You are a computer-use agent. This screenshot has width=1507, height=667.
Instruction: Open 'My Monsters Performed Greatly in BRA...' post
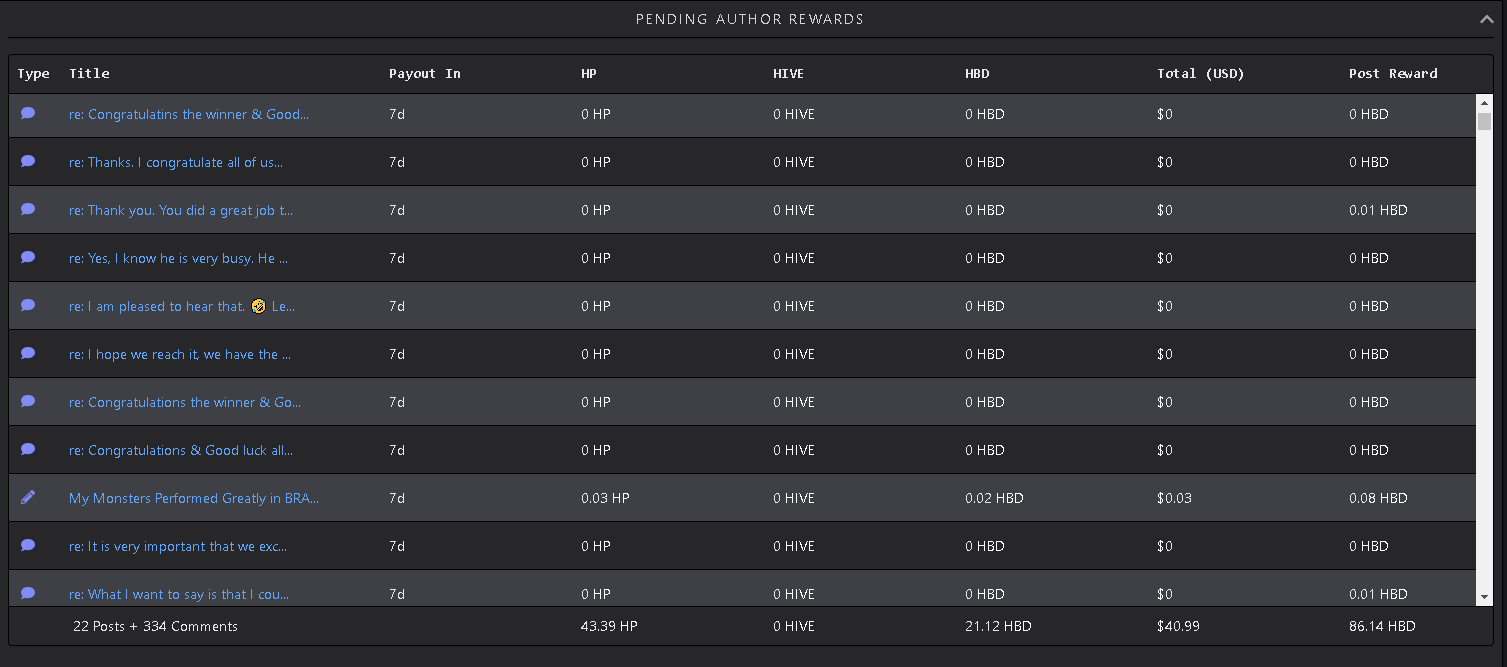point(194,498)
